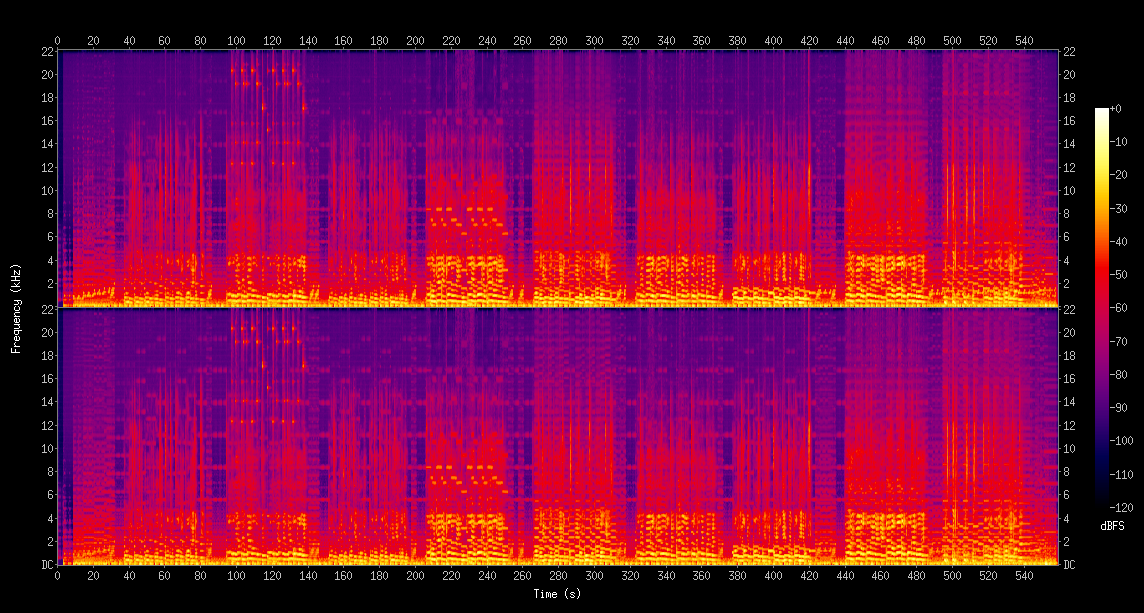Click upper channel's left-axis 10 kHz label
Screen dimensions: 1144x613
[48, 190]
